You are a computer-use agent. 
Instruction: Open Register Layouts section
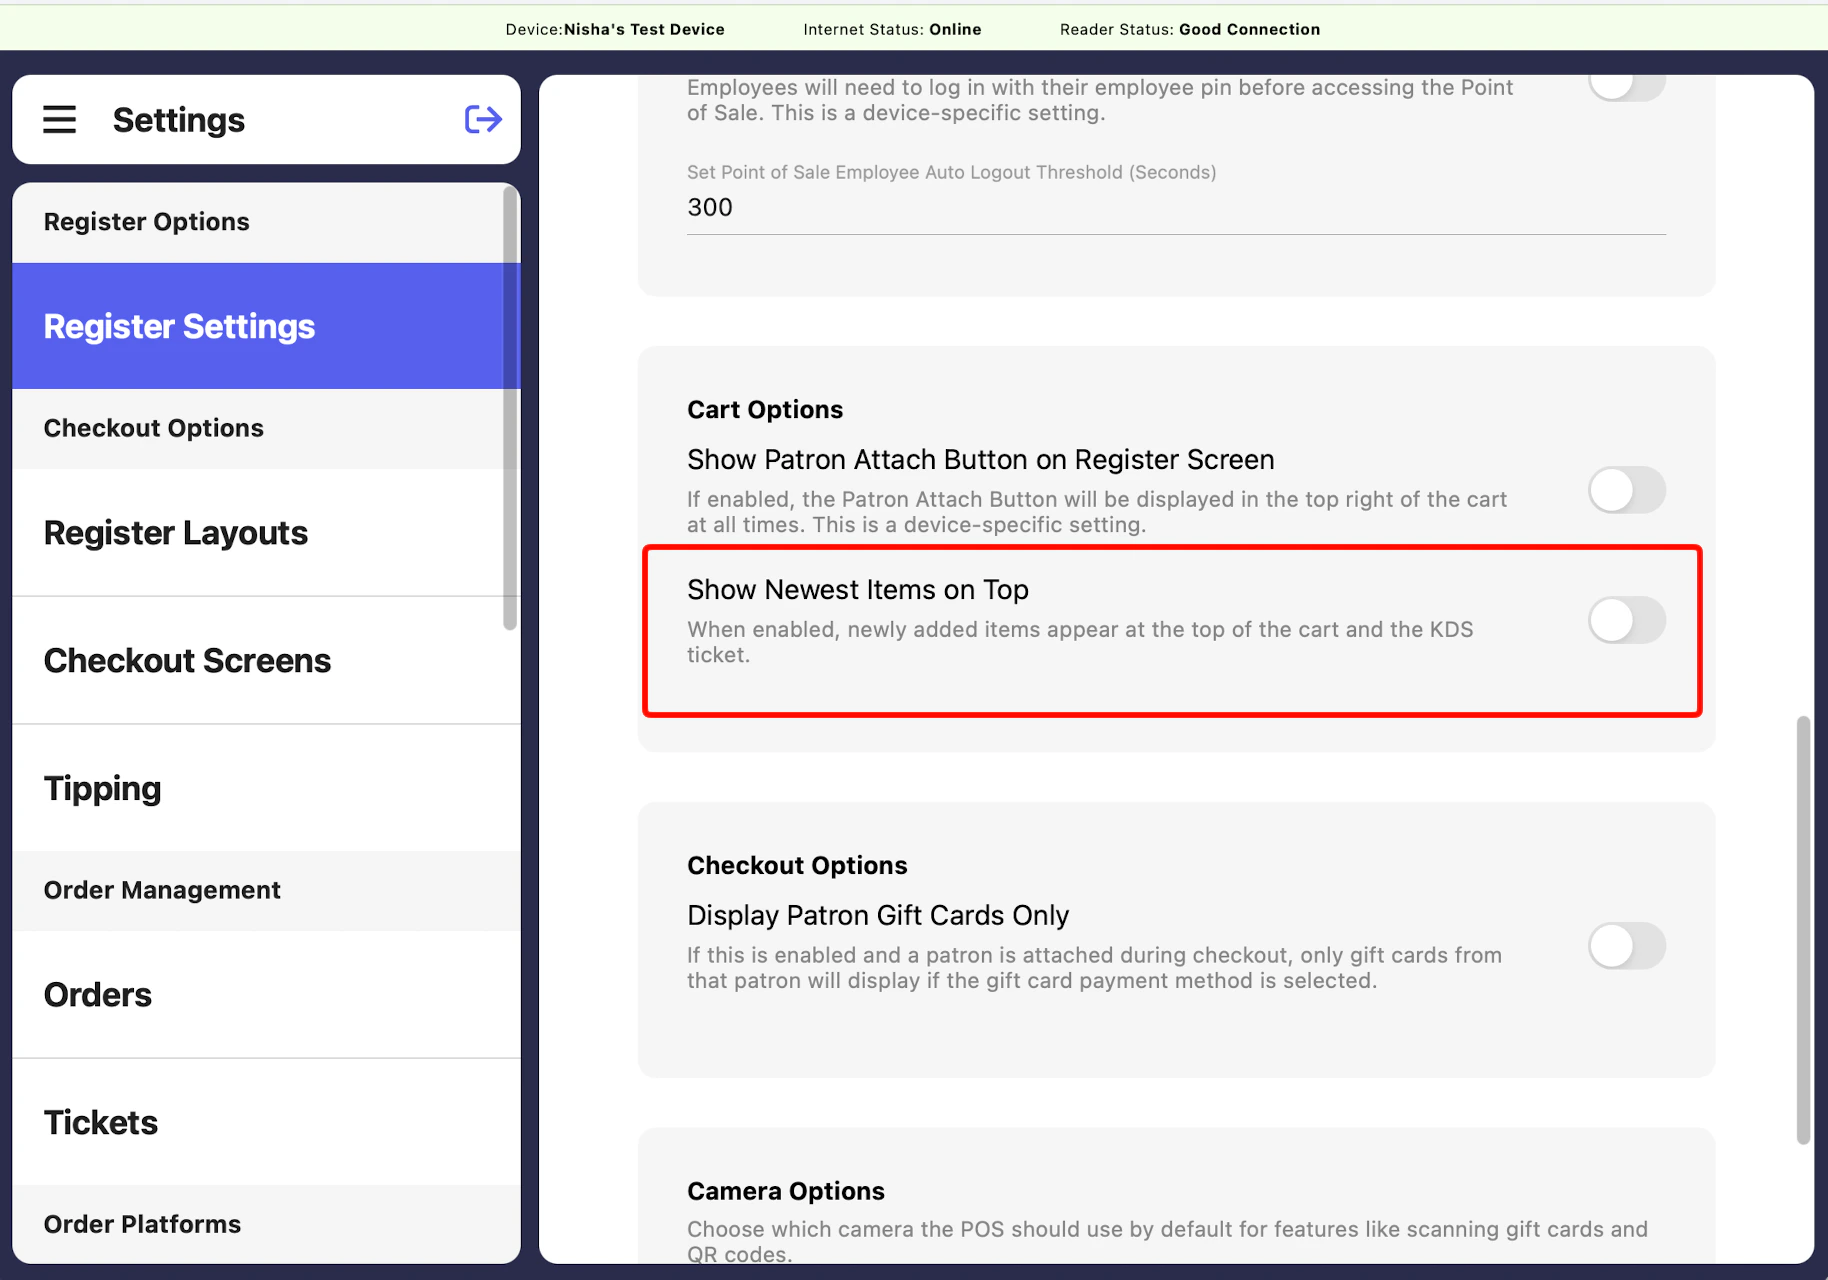click(266, 533)
